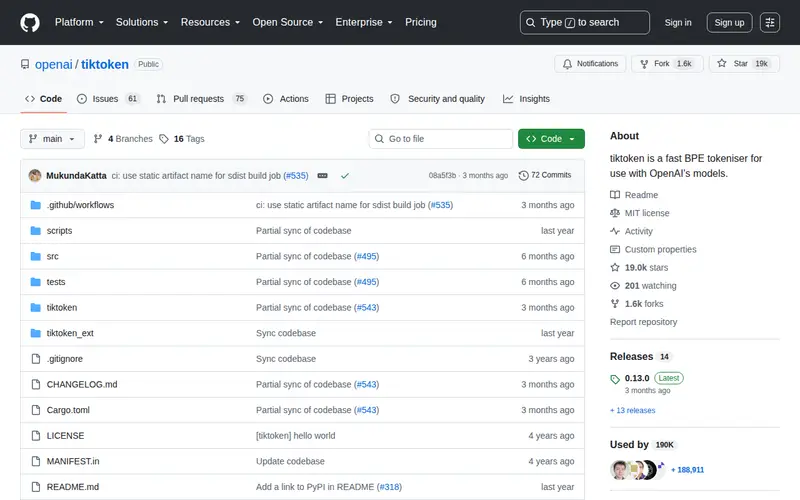Open the Cargo.toml file
The image size is (800, 500).
coord(68,410)
